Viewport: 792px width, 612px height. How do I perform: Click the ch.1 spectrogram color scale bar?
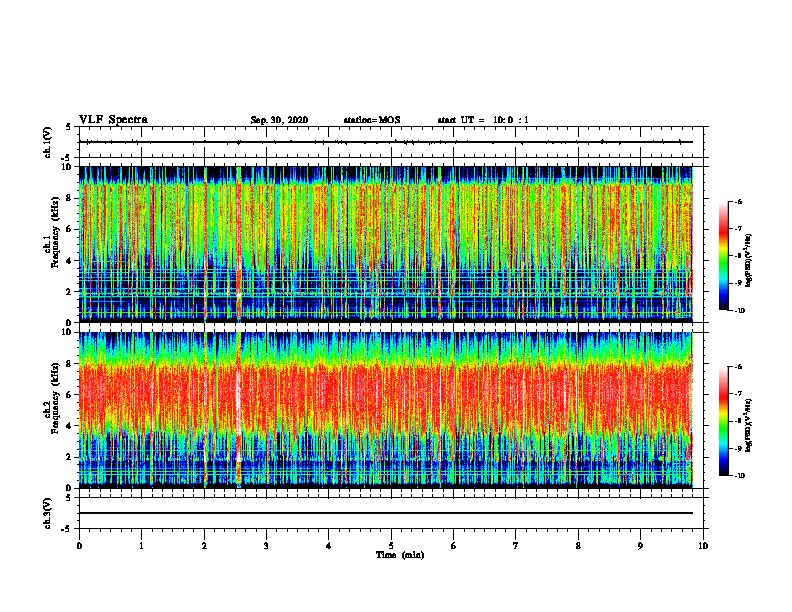[x=724, y=256]
